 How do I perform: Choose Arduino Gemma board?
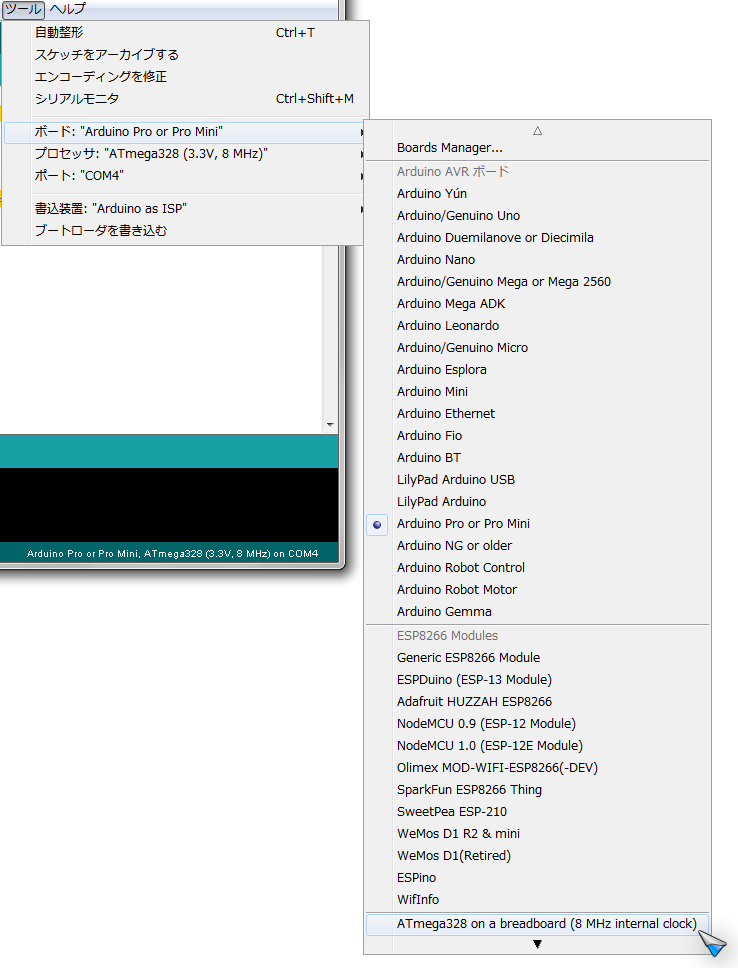(537, 612)
